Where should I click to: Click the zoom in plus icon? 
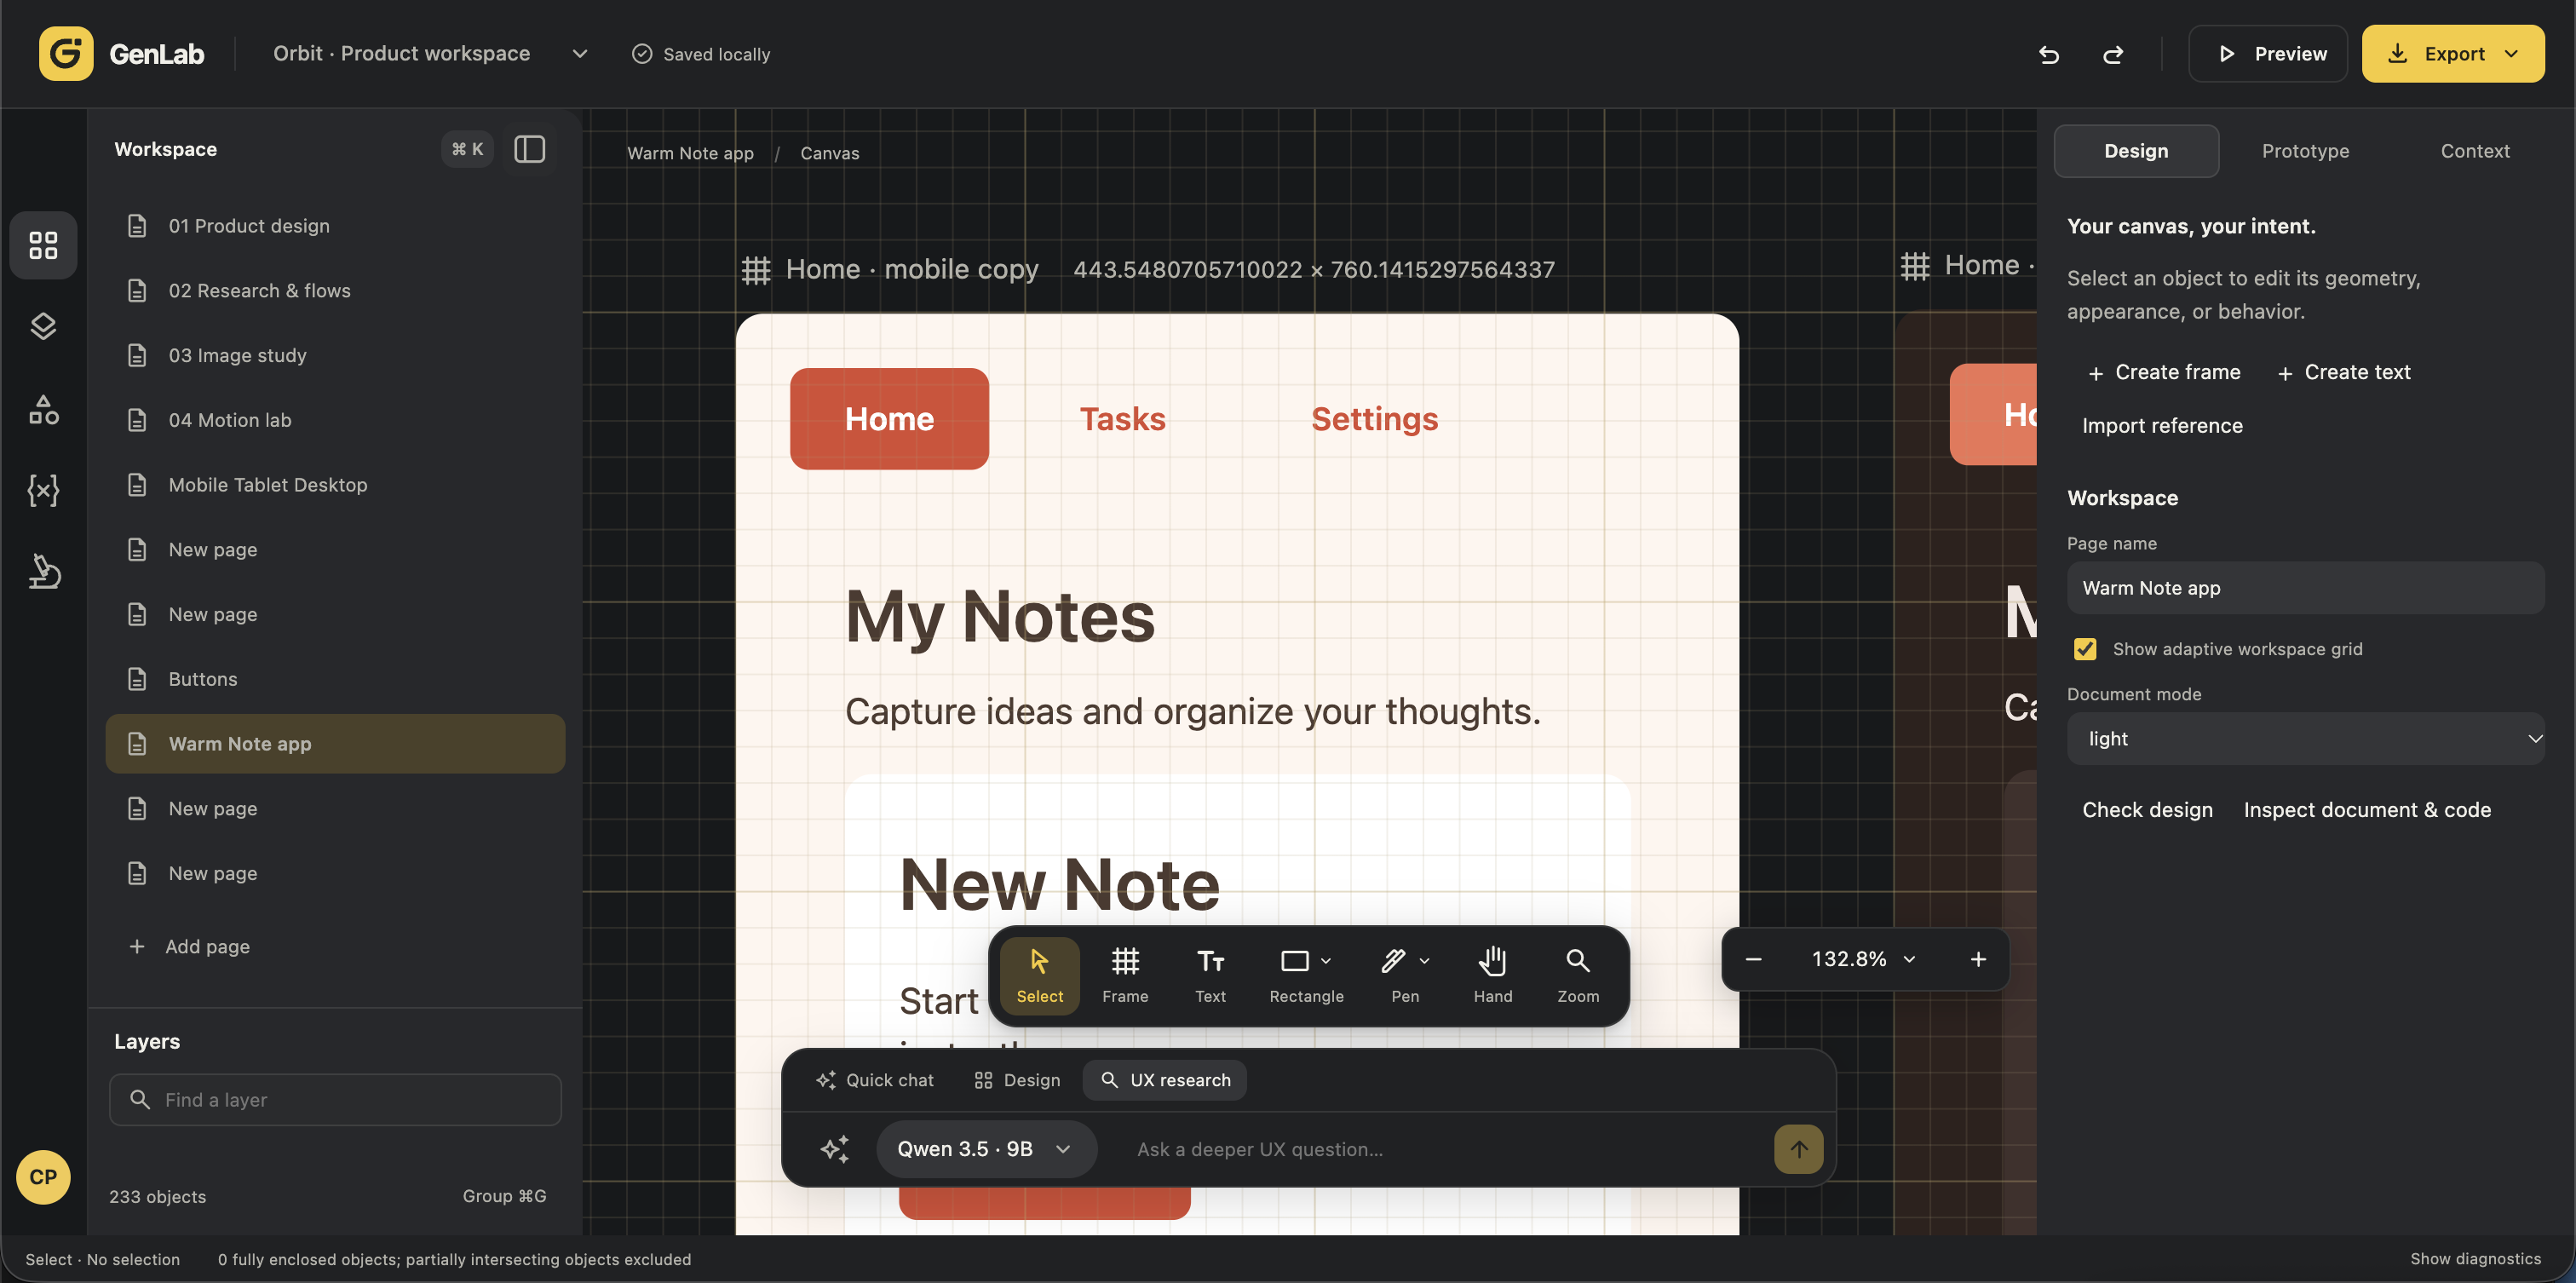pos(1977,959)
